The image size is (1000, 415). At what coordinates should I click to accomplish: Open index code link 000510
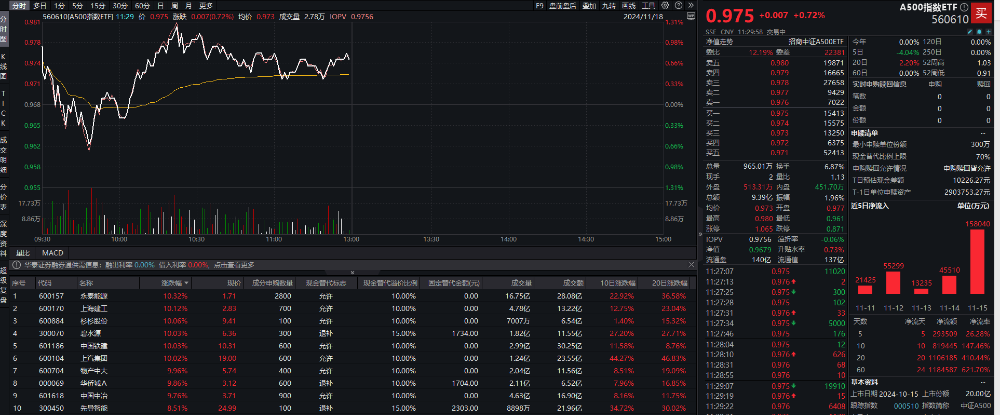click(906, 405)
